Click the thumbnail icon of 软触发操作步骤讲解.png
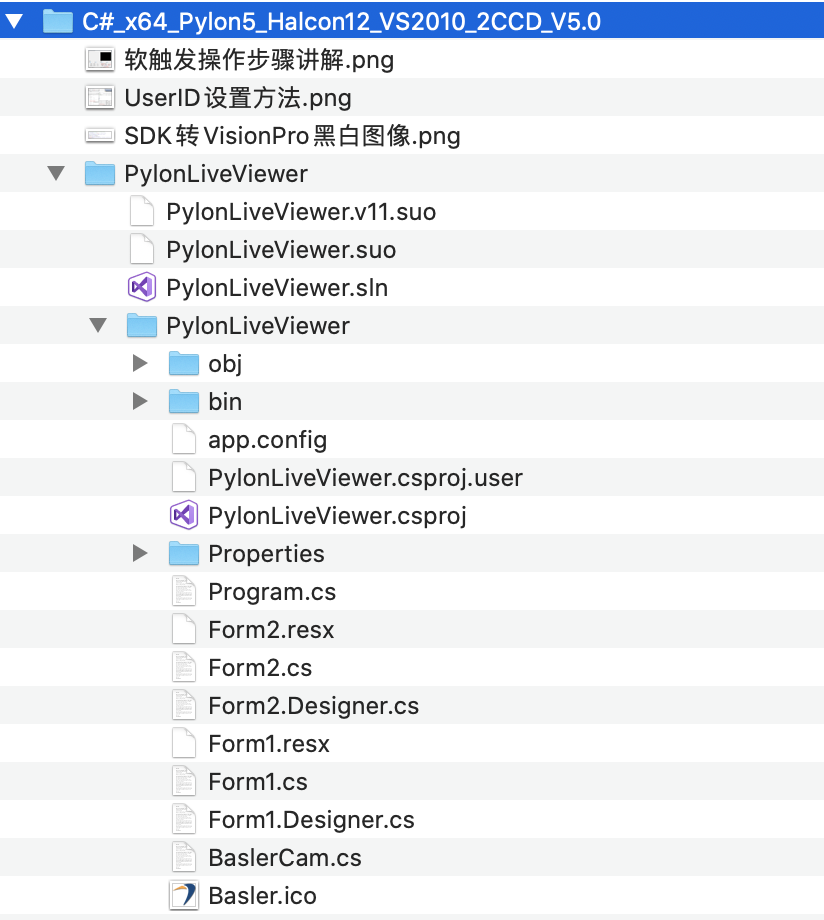Screen dimensions: 824x920 coord(100,59)
